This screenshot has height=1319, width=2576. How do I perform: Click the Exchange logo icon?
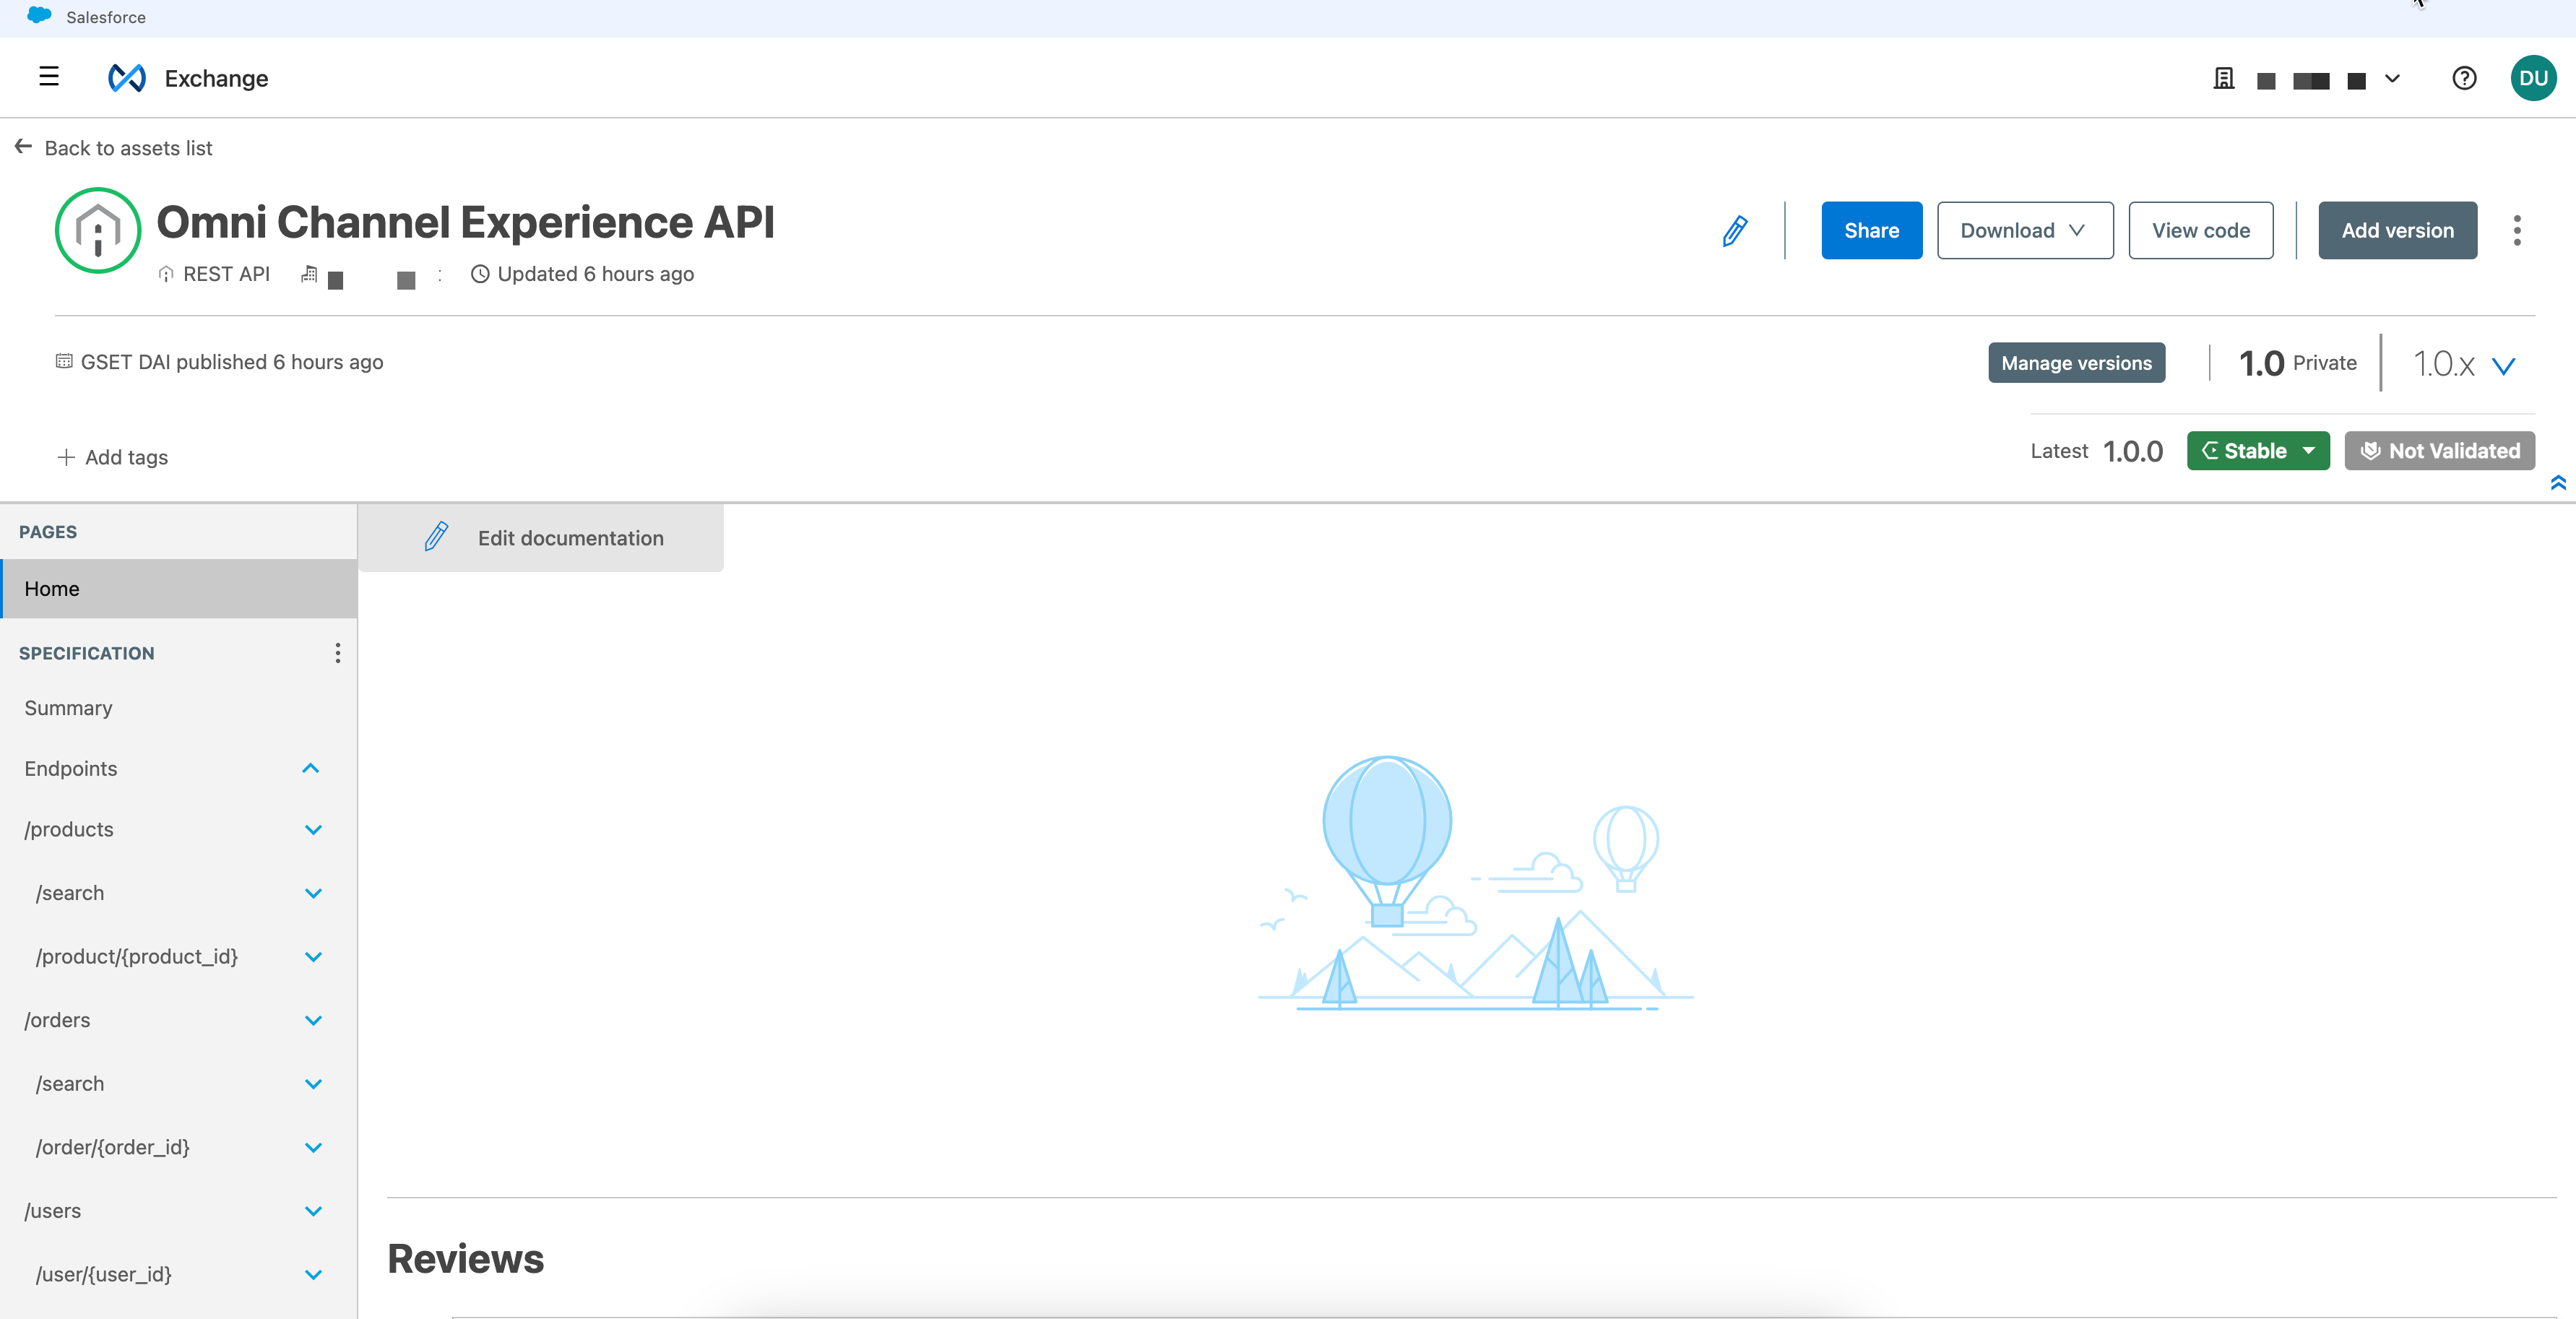point(126,76)
